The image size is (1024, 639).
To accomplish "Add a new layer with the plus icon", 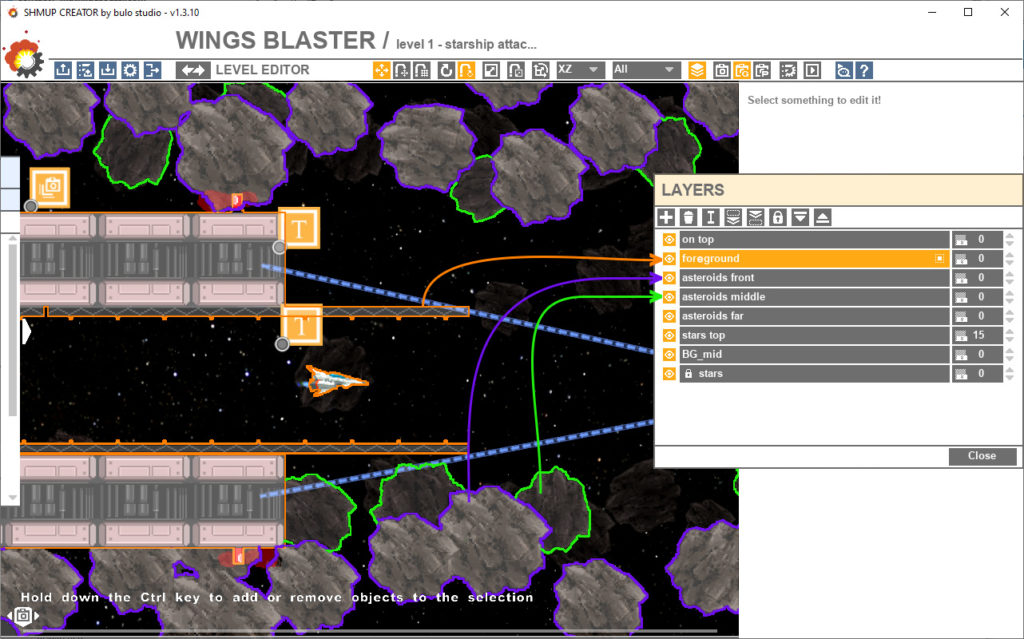I will click(666, 217).
